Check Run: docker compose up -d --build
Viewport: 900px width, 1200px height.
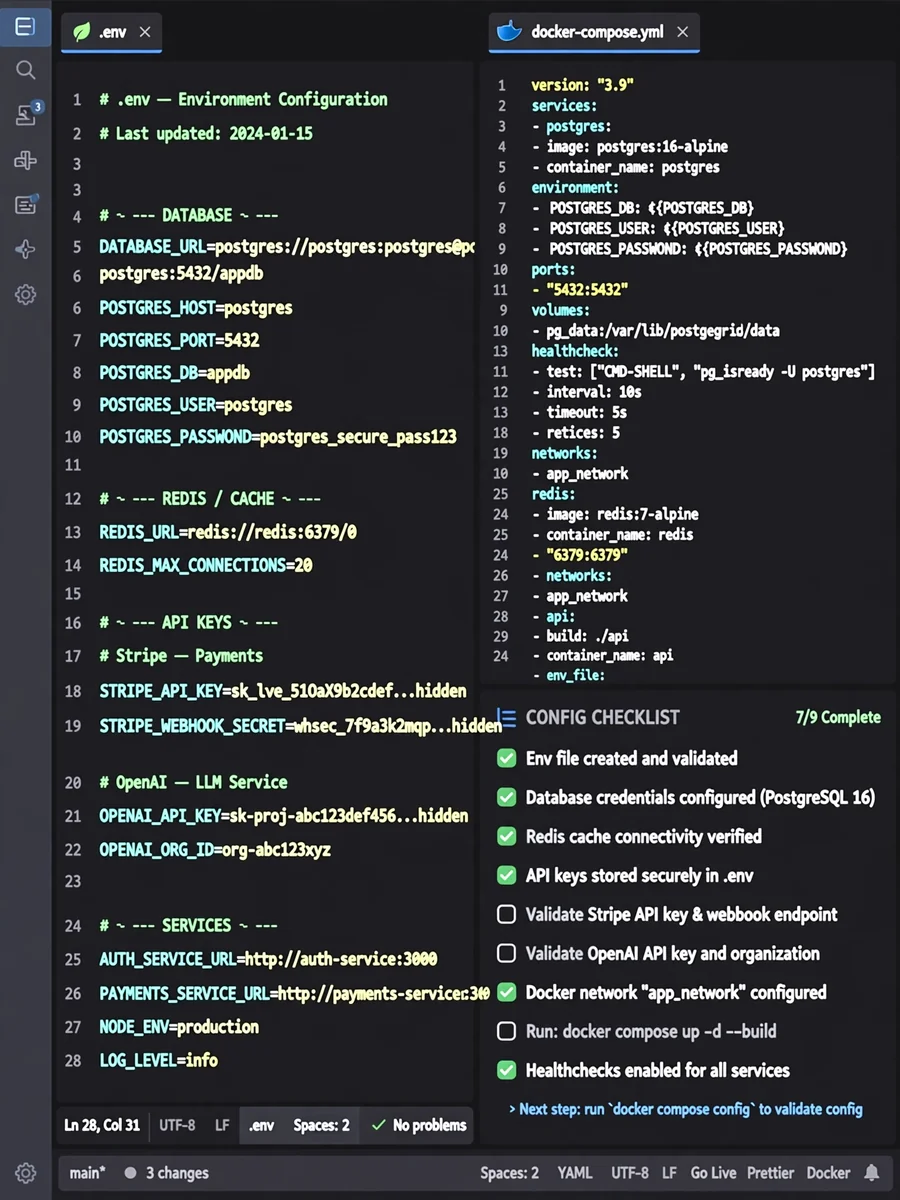coord(507,1031)
